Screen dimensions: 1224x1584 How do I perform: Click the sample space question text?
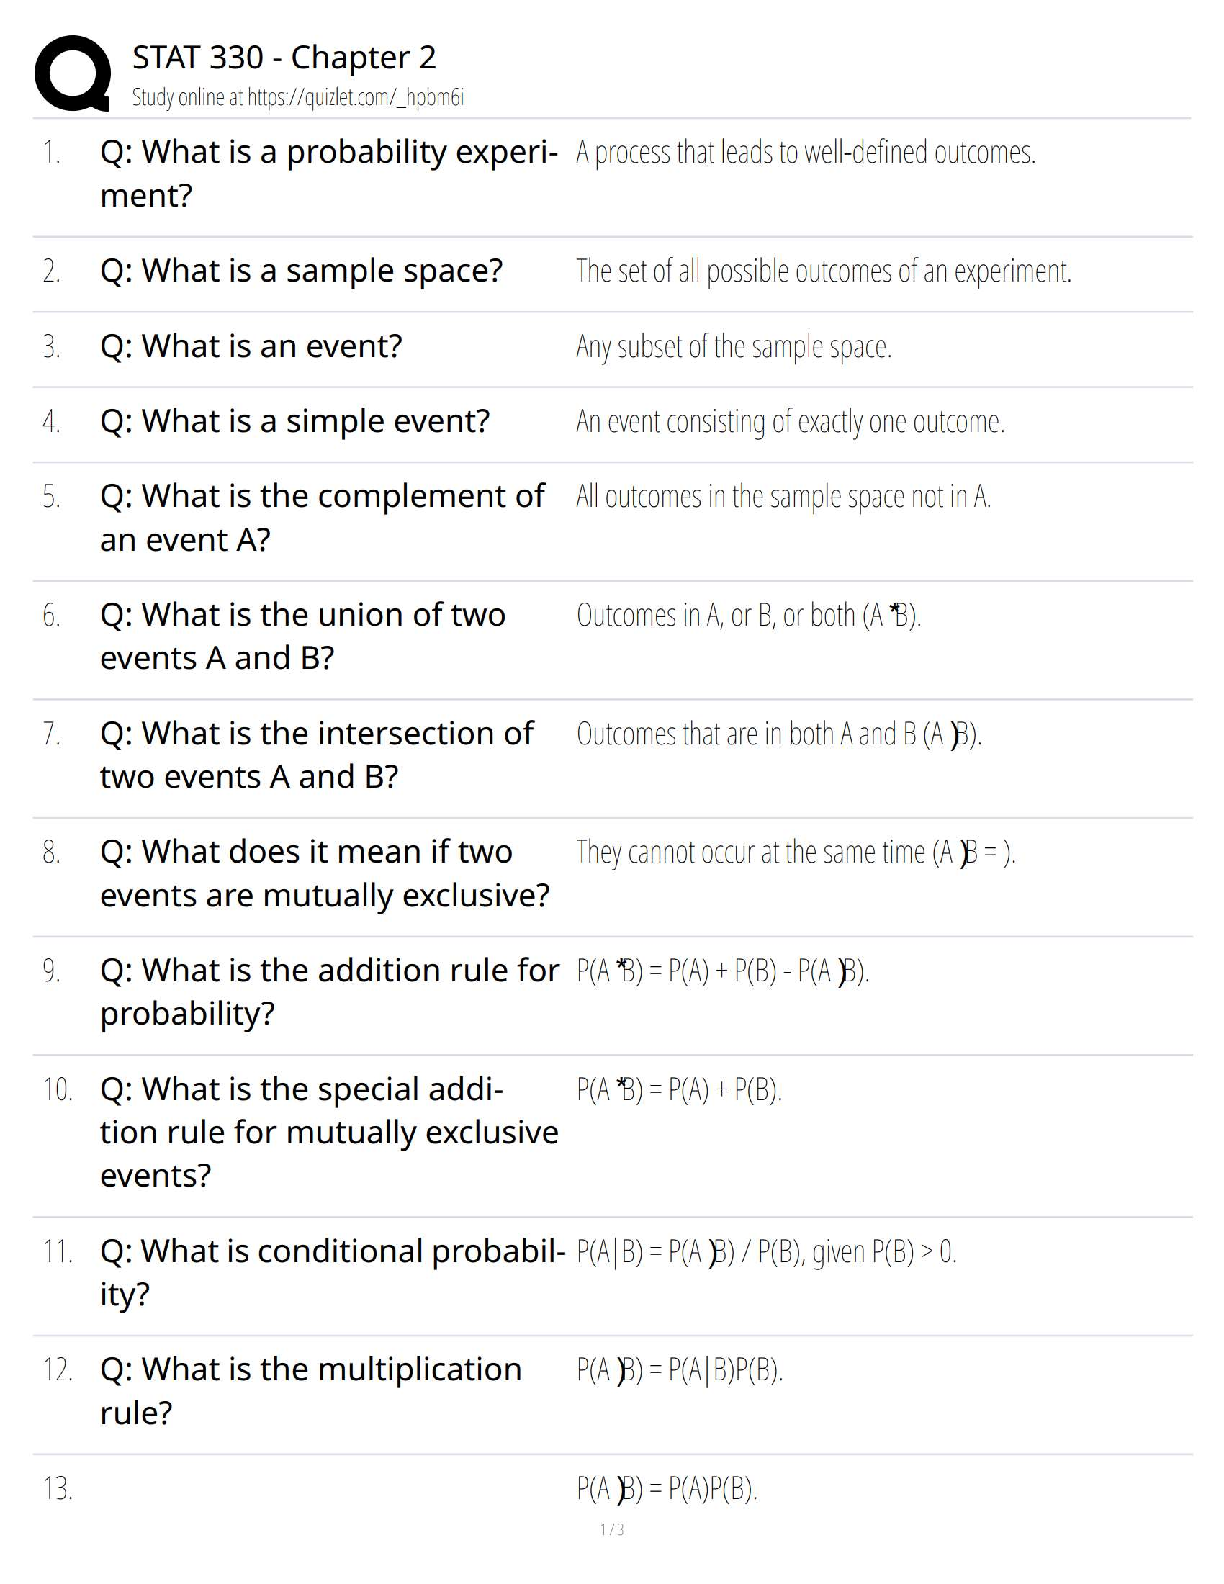coord(301,271)
